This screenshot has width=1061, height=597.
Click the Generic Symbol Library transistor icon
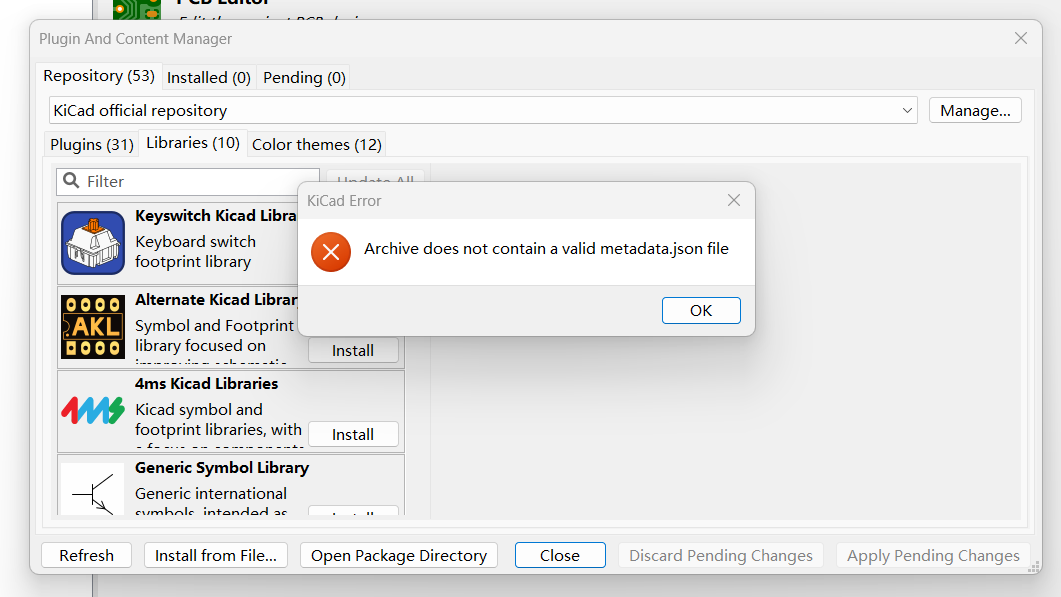point(92,489)
